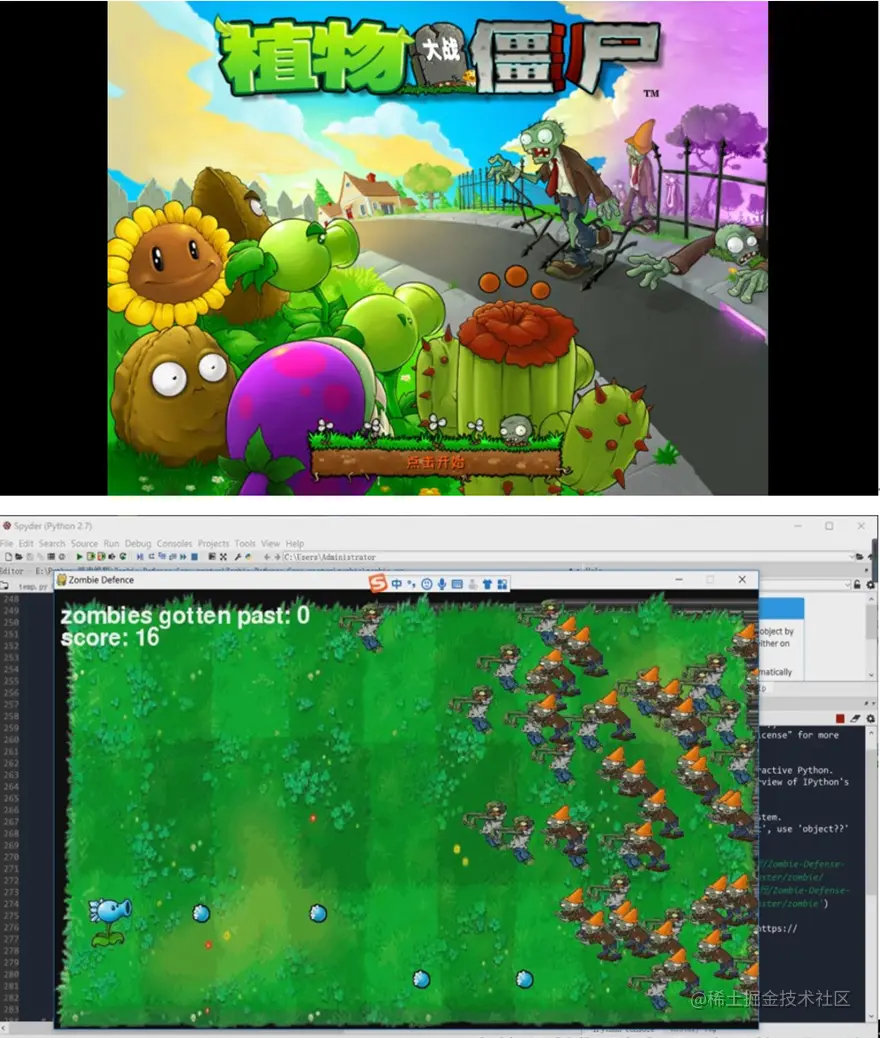Viewport: 880px width, 1038px height.
Task: Click the Run cell and advance icon
Action: click(101, 557)
